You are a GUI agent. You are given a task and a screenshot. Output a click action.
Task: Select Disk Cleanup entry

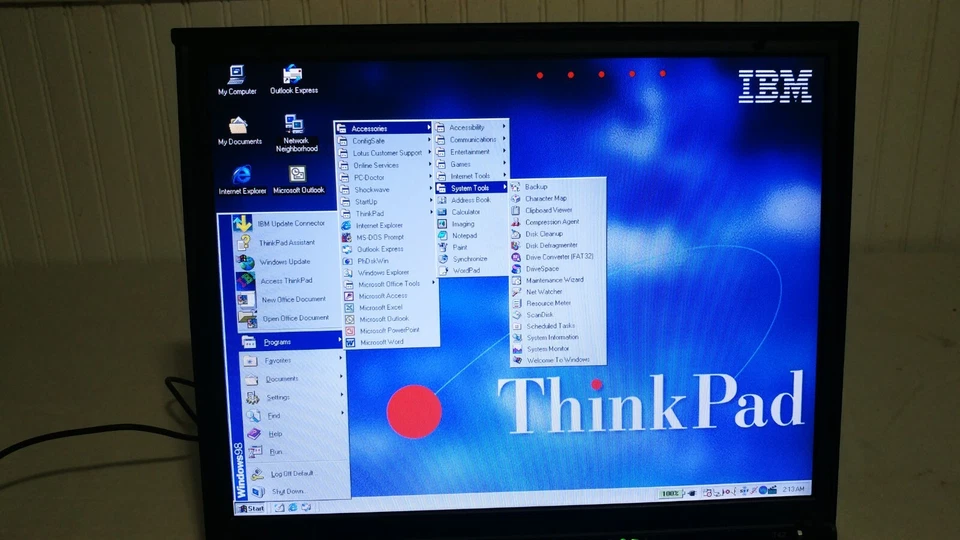pyautogui.click(x=558, y=234)
